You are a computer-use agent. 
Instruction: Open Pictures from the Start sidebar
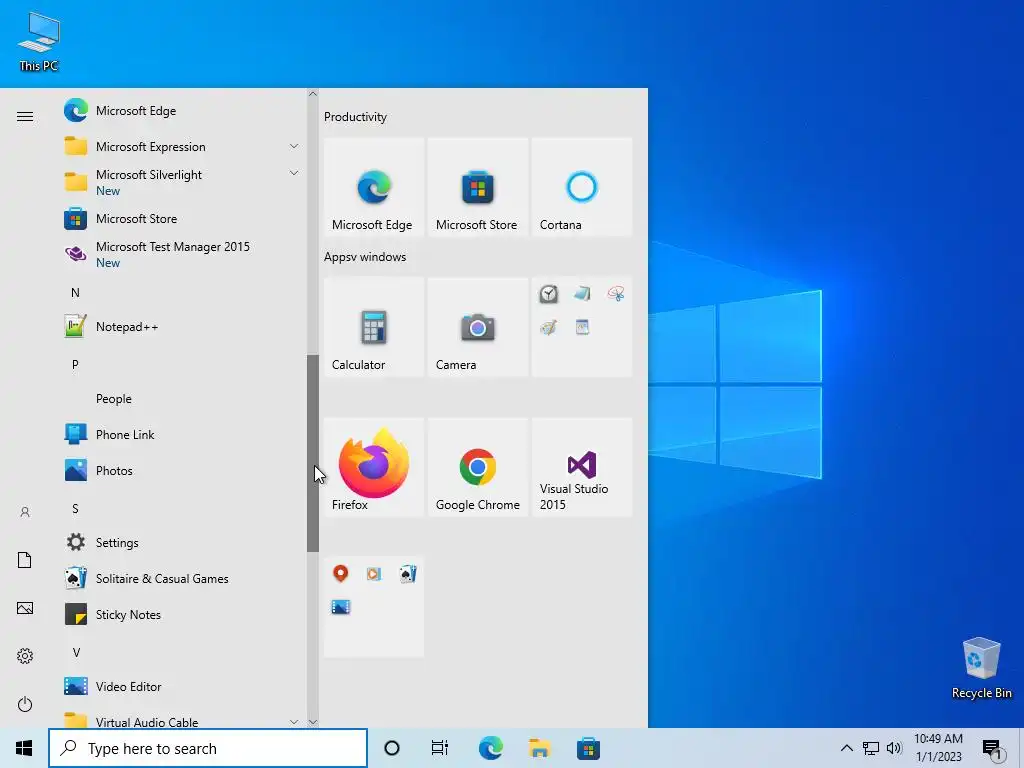(25, 608)
